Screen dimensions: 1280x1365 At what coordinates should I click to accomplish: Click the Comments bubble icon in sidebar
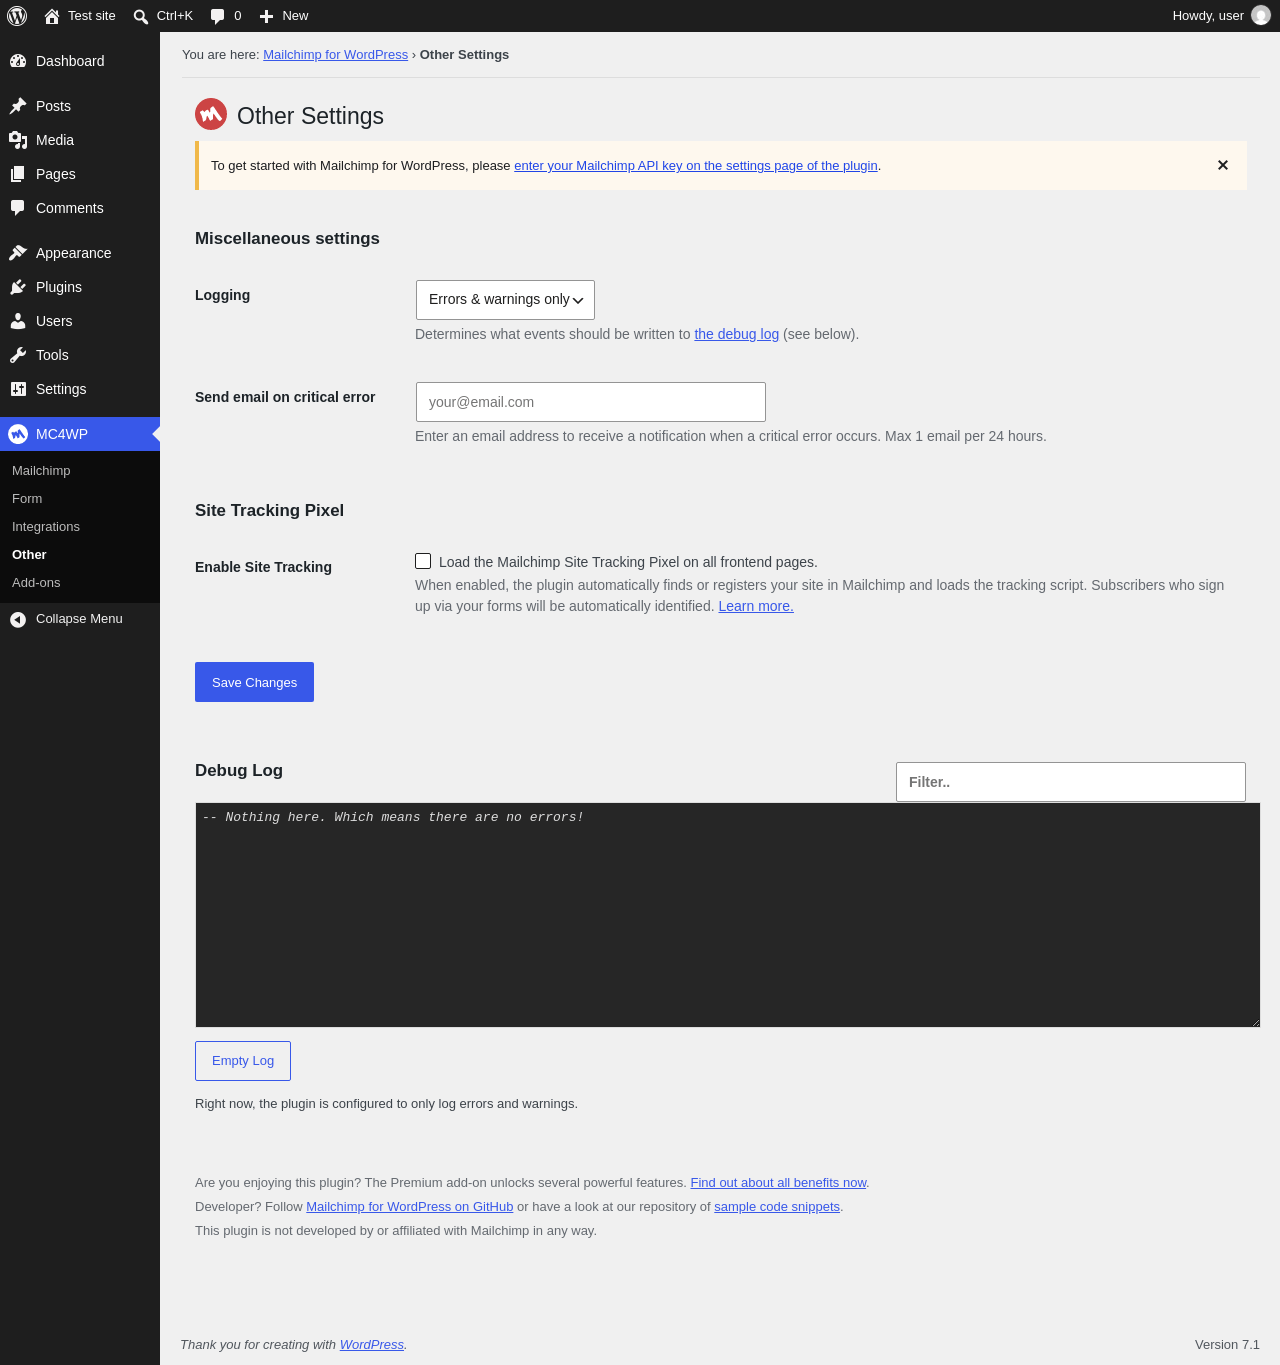click(x=18, y=208)
